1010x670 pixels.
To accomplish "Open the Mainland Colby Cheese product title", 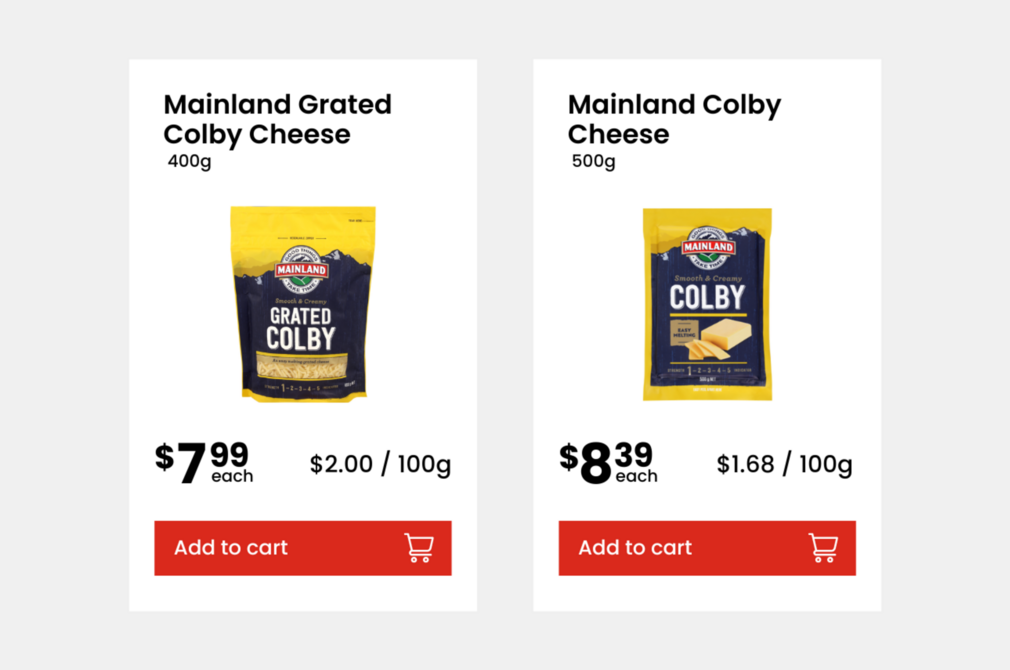I will (x=674, y=118).
